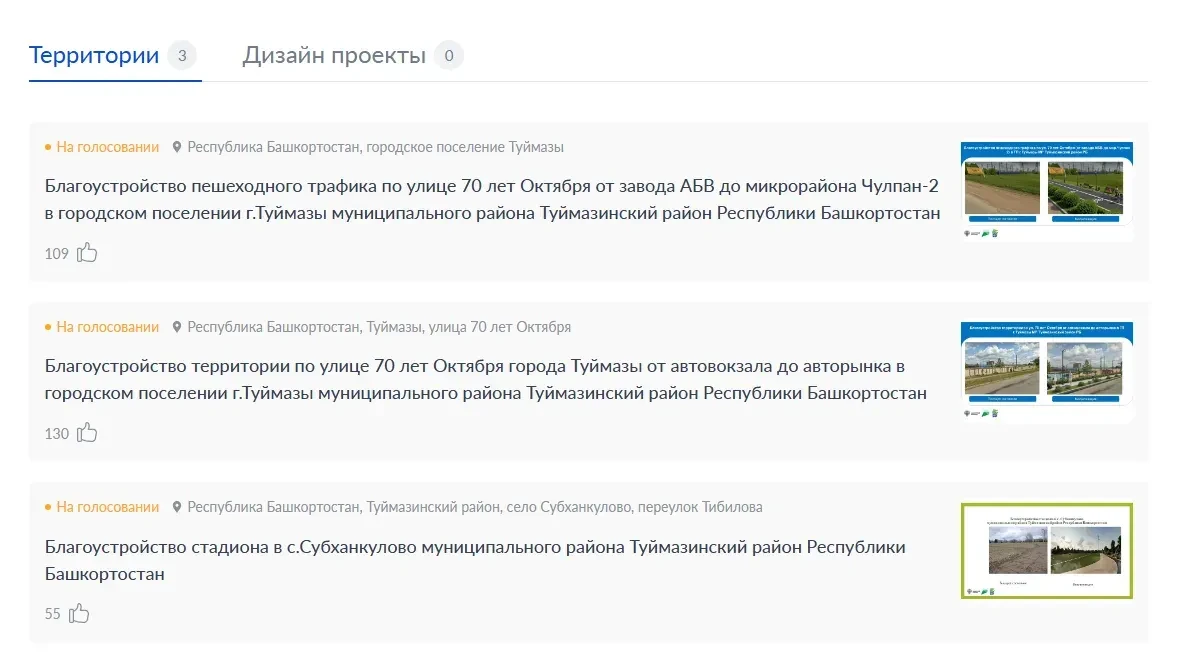1202x659 pixels.
Task: Open thumbnail of the автовокзал territory project
Action: click(x=1047, y=371)
